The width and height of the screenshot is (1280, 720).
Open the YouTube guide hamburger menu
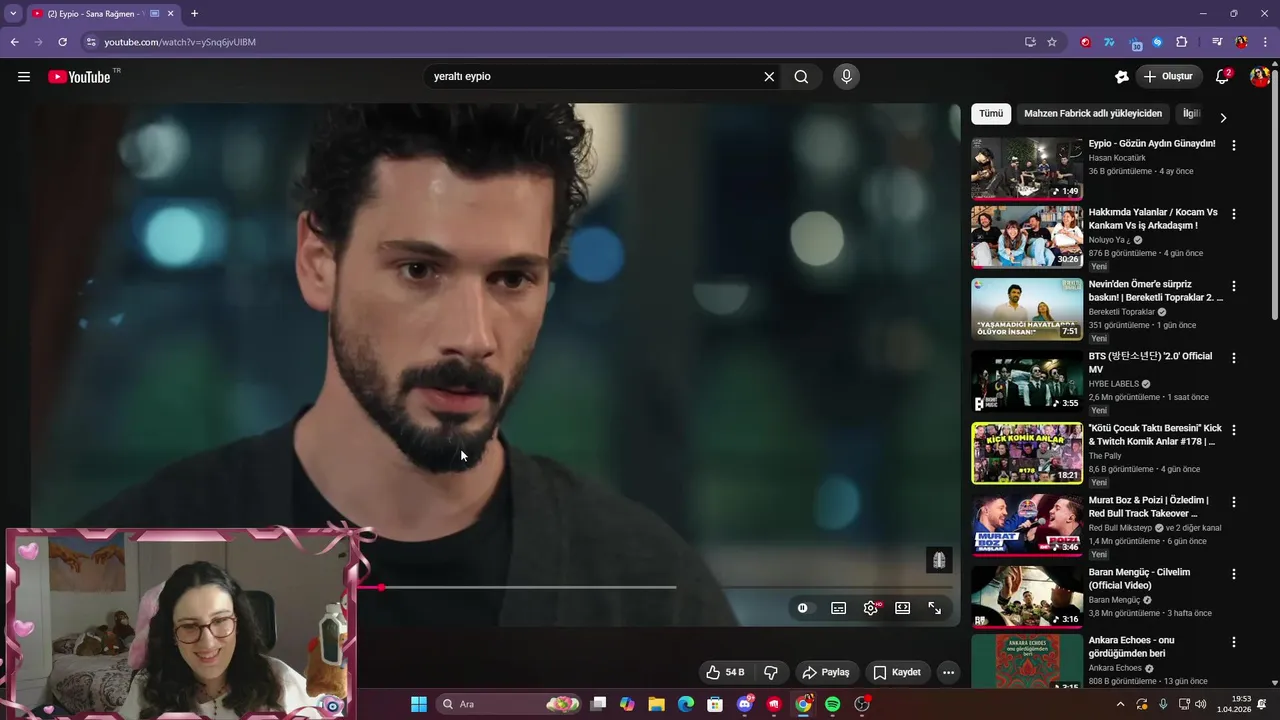[x=24, y=77]
